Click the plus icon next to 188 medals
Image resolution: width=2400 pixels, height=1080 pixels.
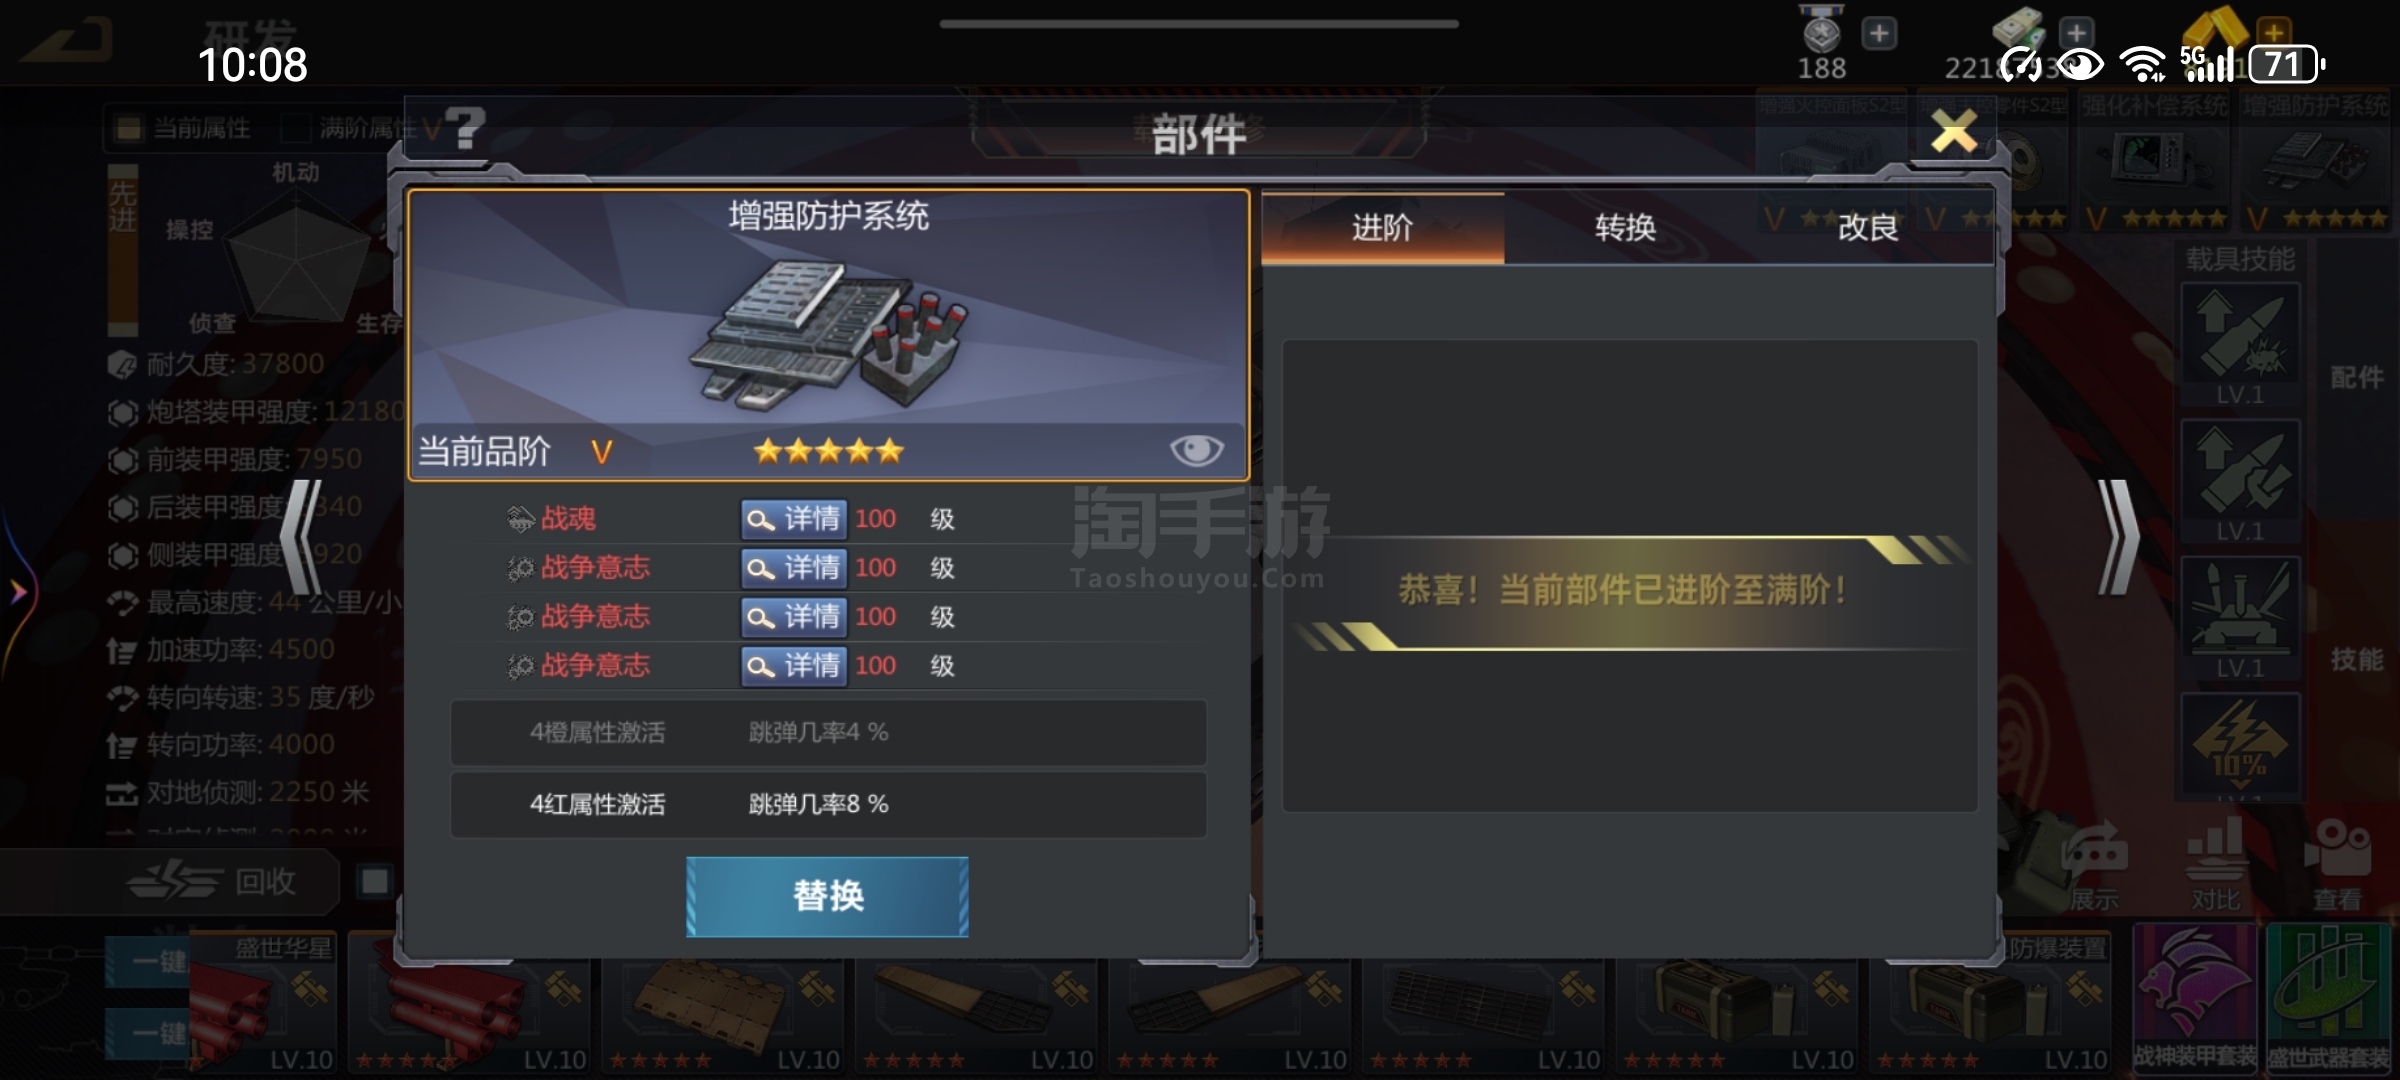click(x=1879, y=34)
